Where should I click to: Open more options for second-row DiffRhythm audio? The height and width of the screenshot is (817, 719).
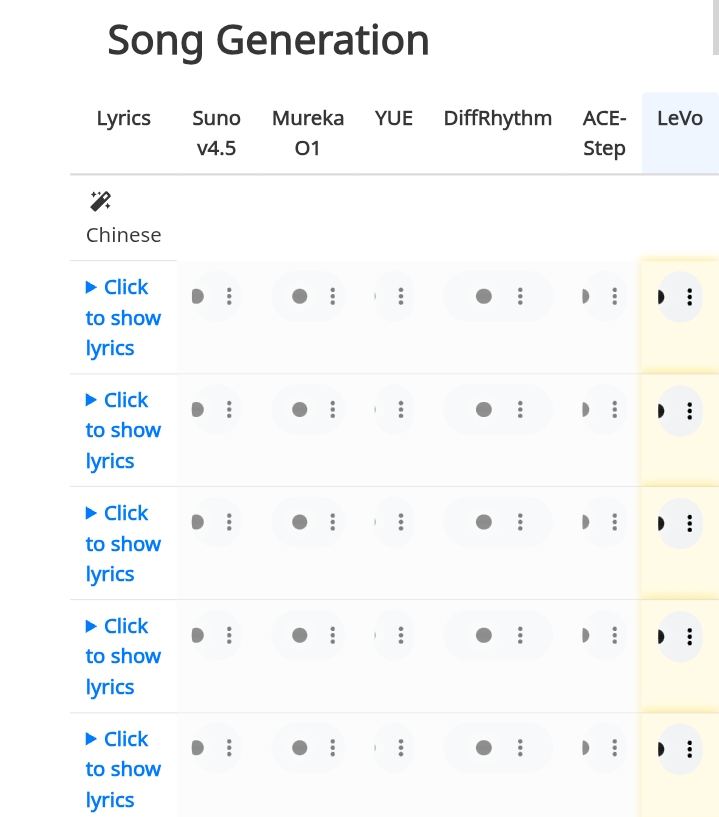[x=520, y=410]
